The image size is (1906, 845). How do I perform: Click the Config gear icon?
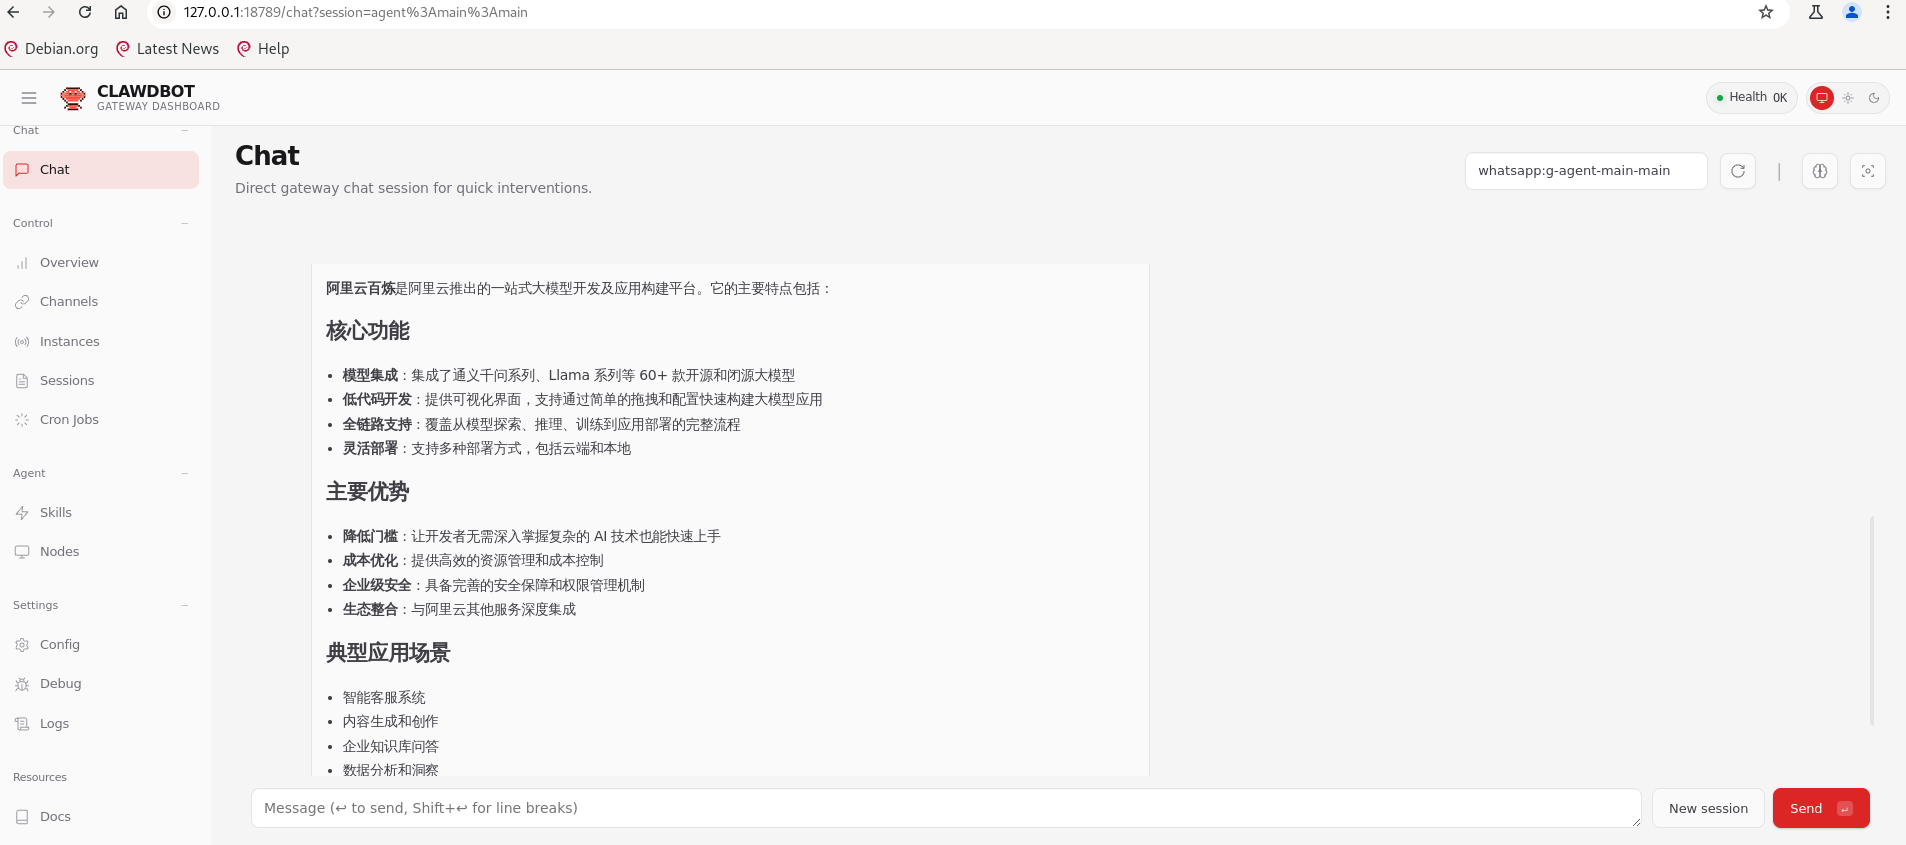22,645
